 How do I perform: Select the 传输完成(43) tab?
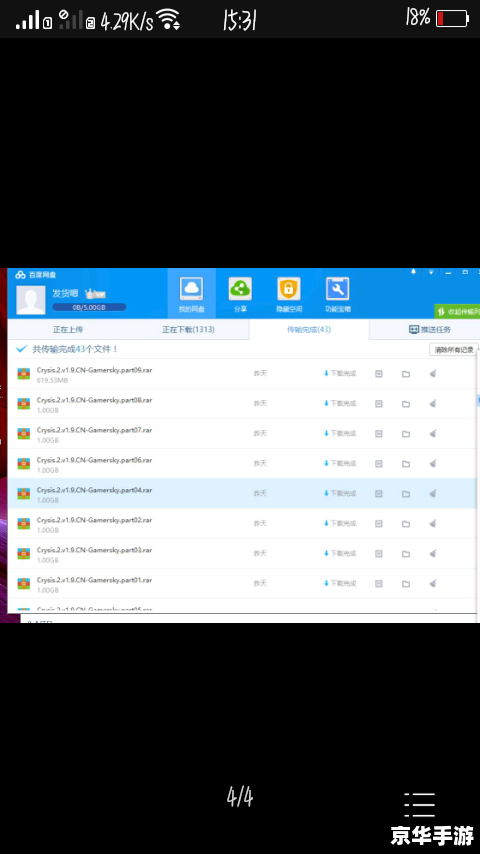click(309, 330)
